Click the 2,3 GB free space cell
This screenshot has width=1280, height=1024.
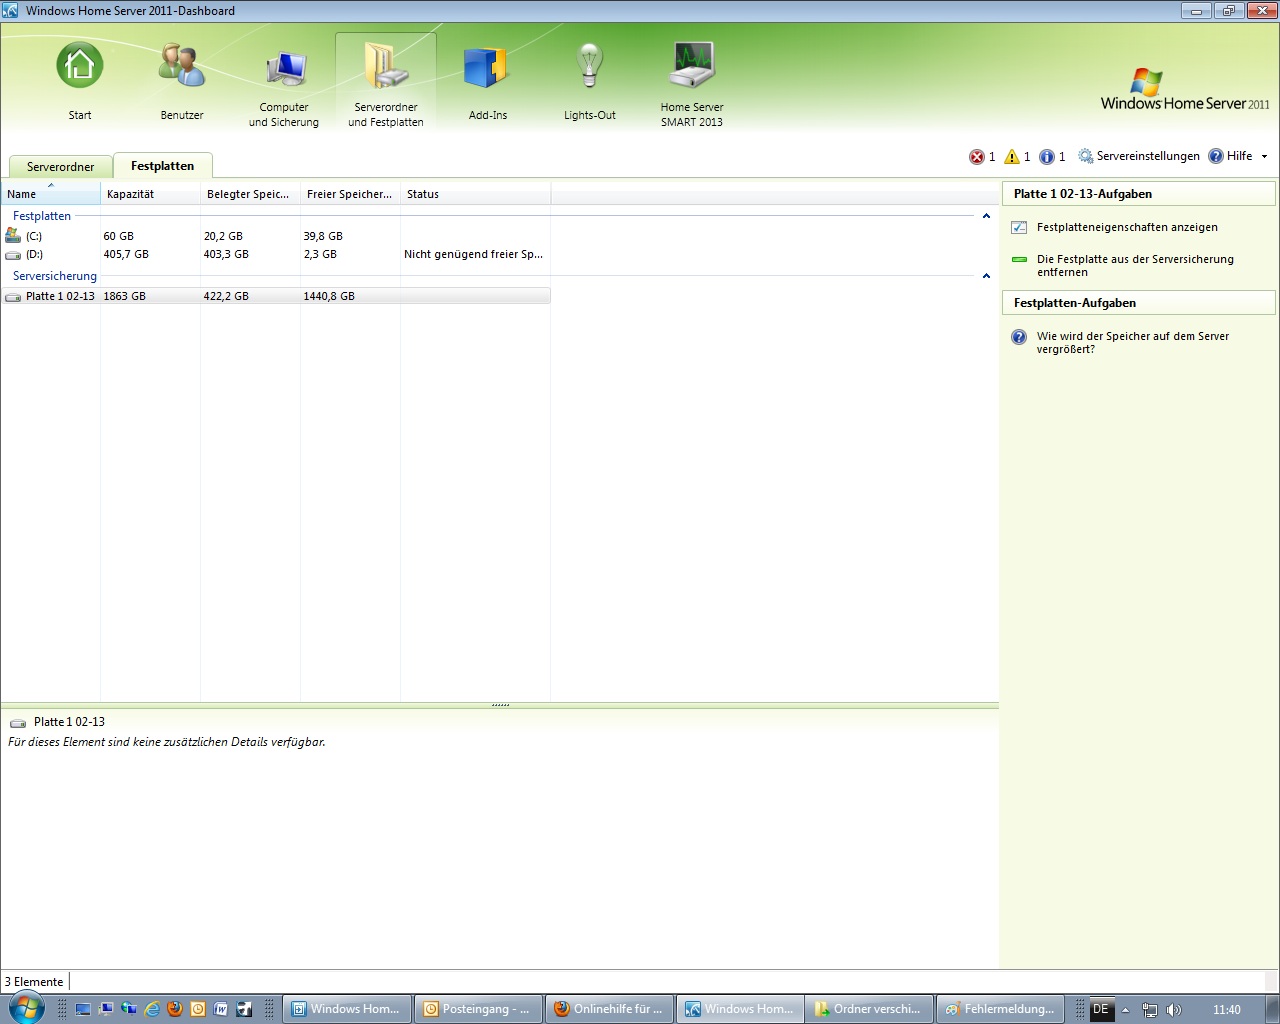click(x=320, y=254)
